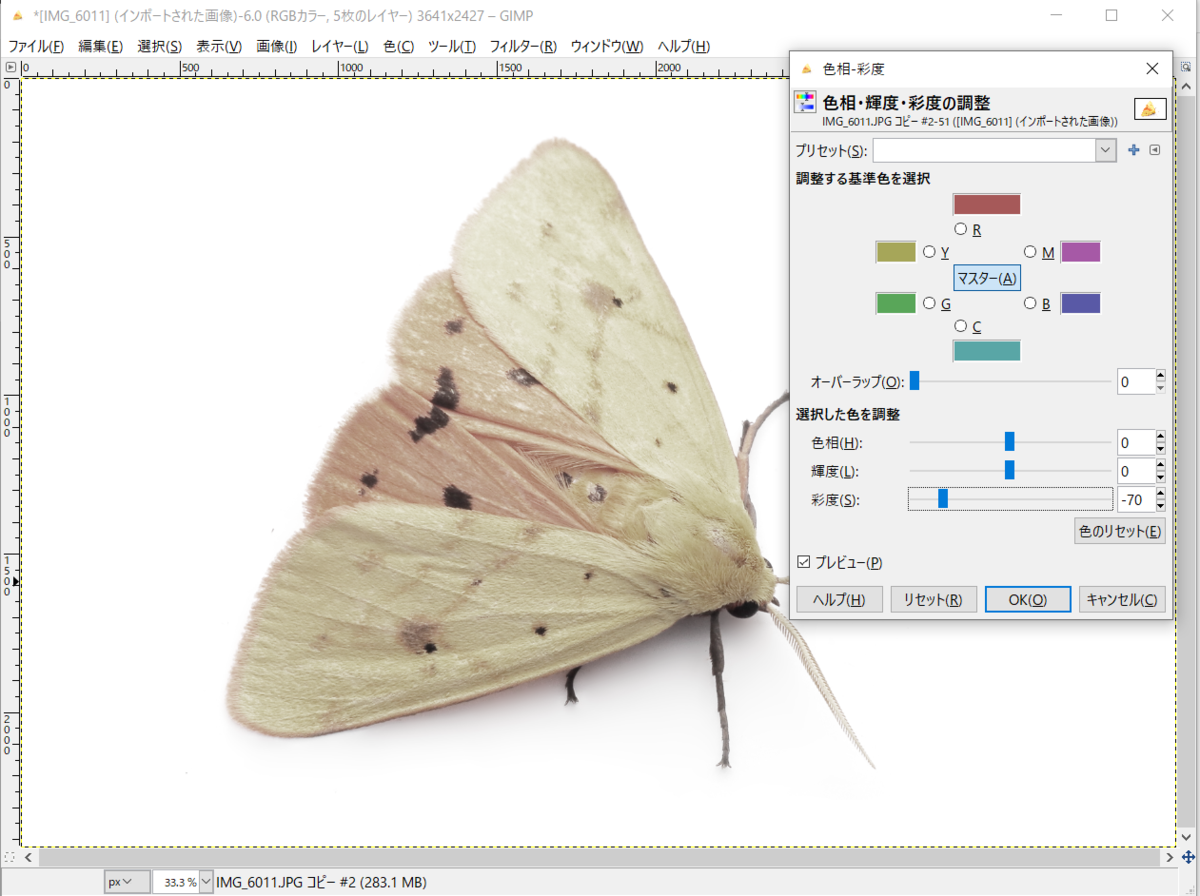This screenshot has width=1200, height=896.
Task: Close the 色相-彩度 dialog
Action: click(1152, 68)
